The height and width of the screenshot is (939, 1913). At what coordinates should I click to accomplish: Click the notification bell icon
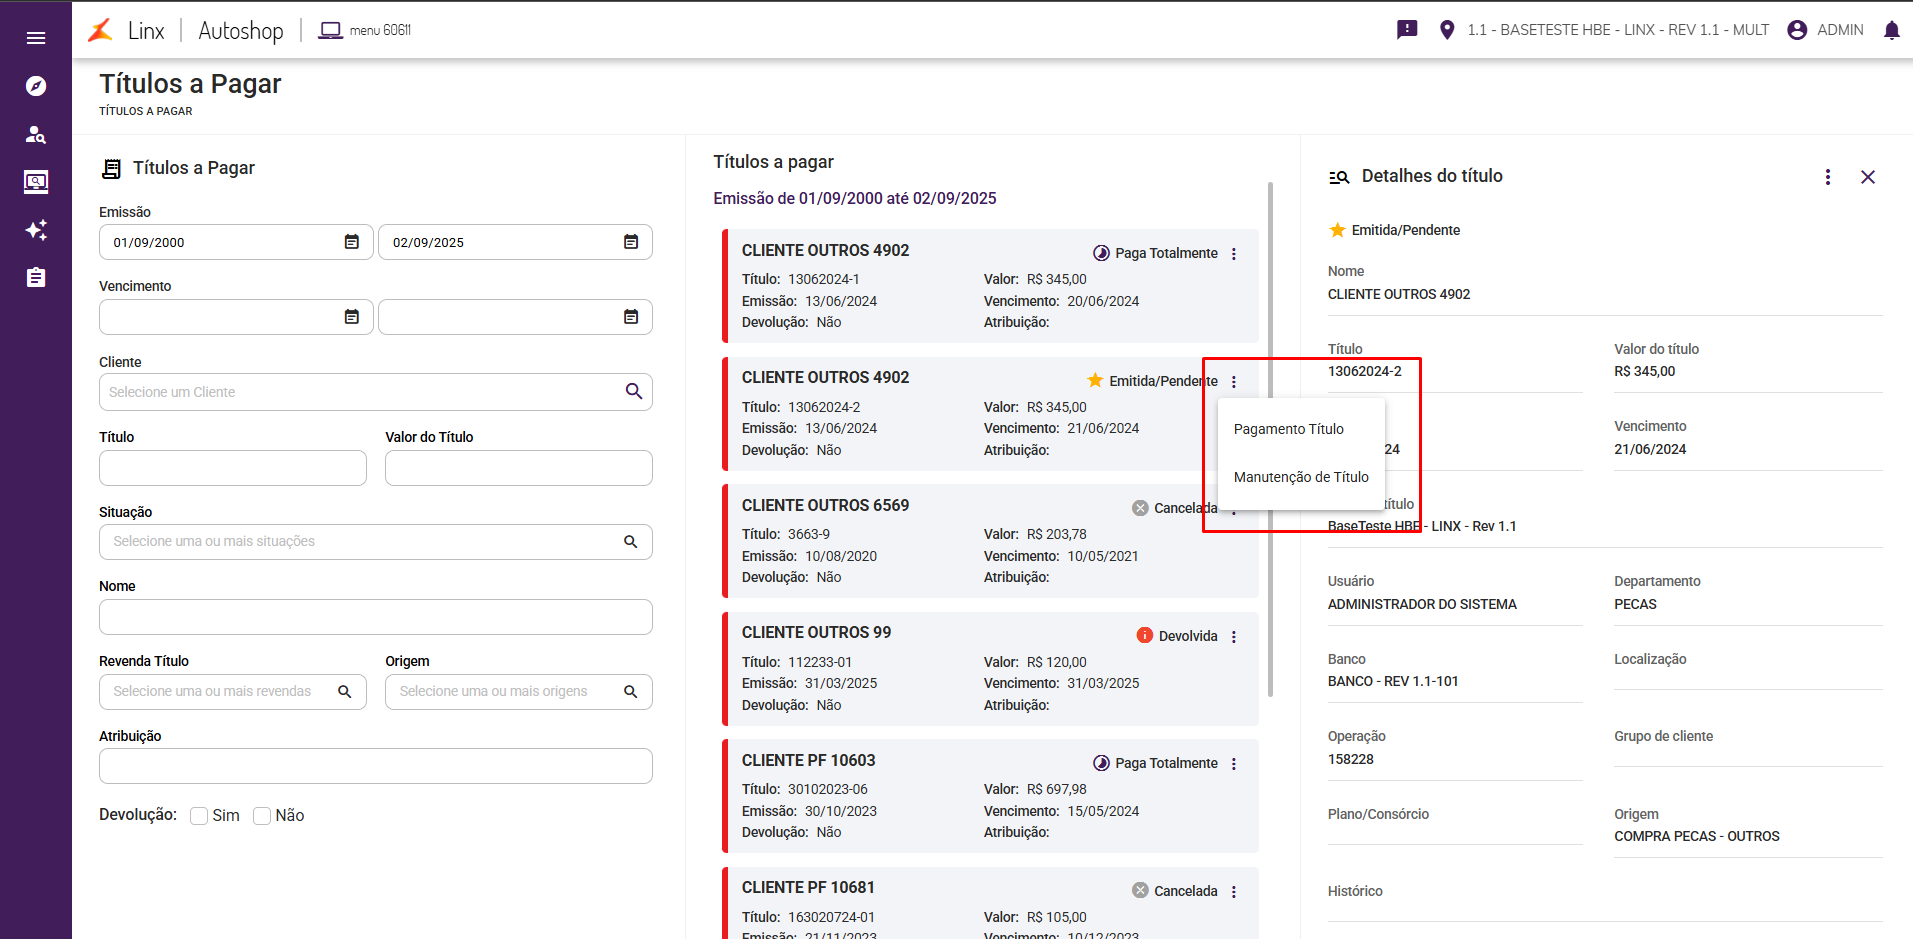pyautogui.click(x=1891, y=30)
